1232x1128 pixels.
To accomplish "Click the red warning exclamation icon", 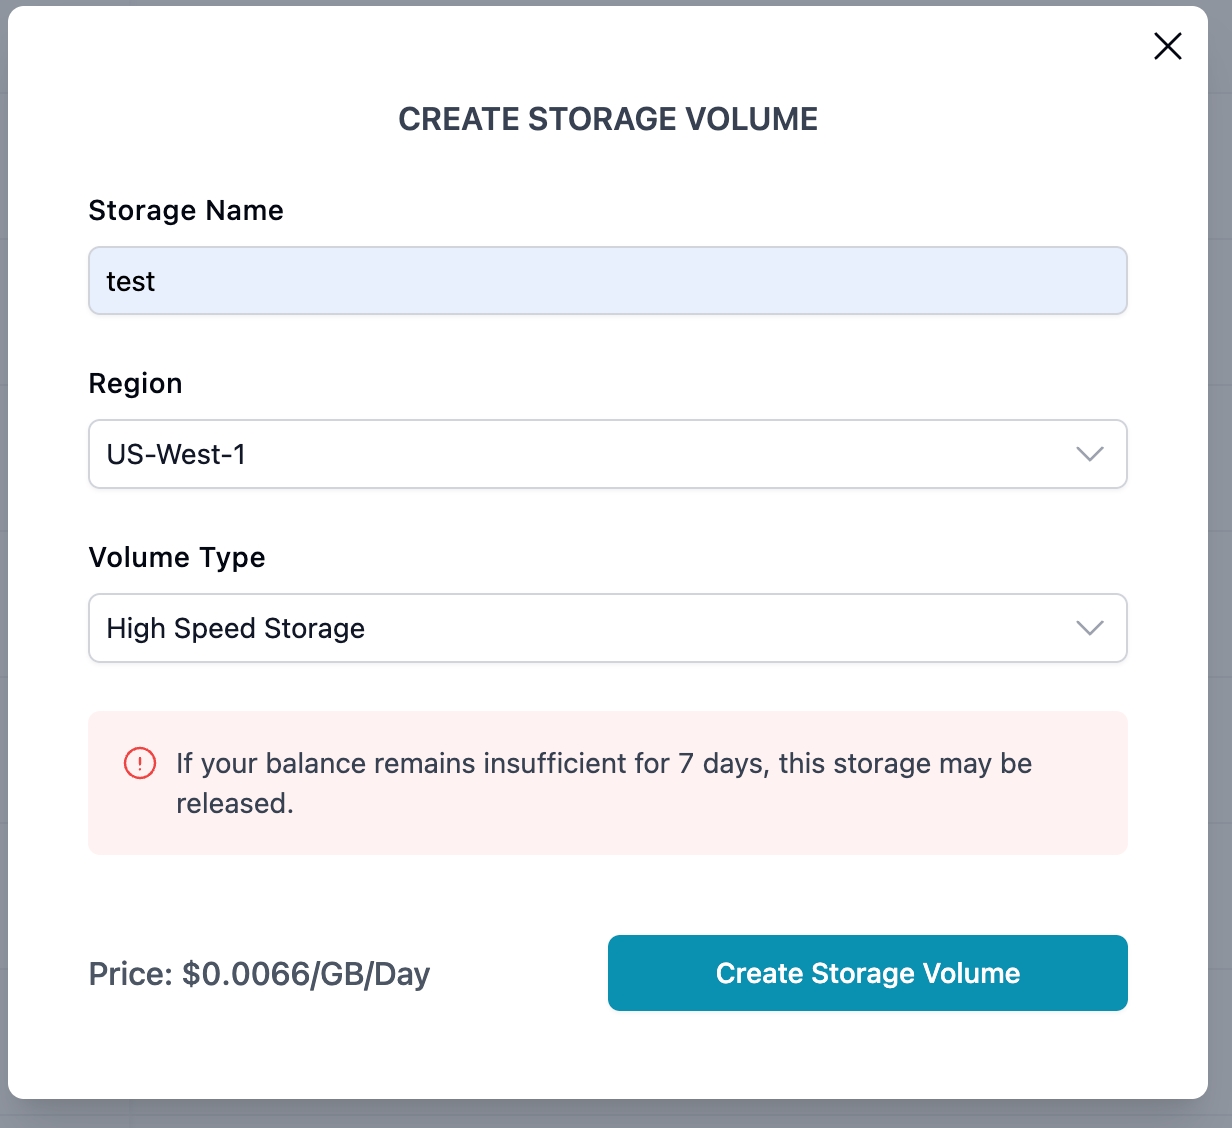I will tap(140, 764).
